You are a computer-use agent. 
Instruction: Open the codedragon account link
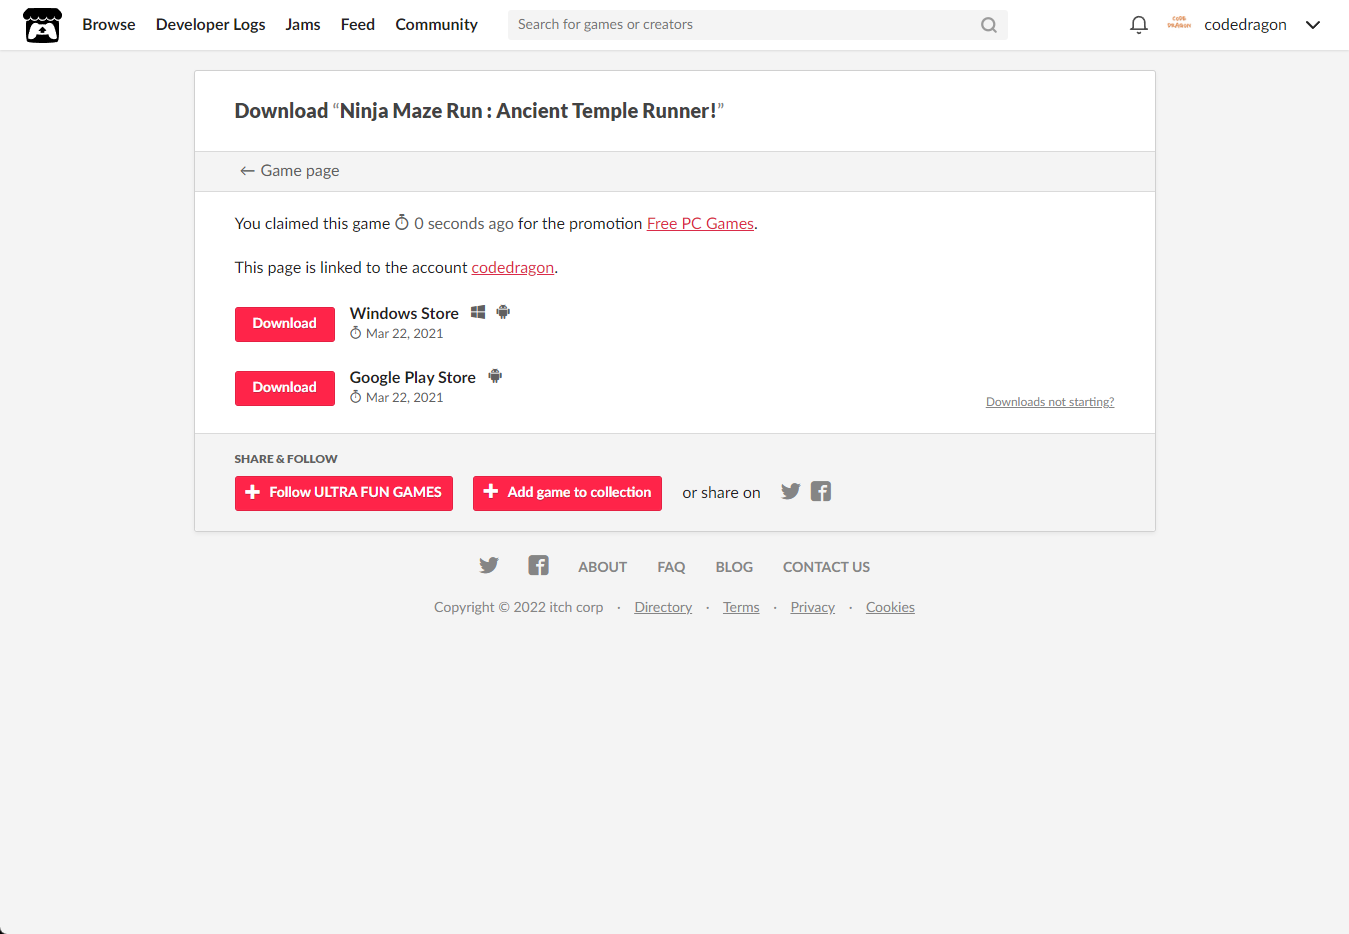(x=513, y=268)
